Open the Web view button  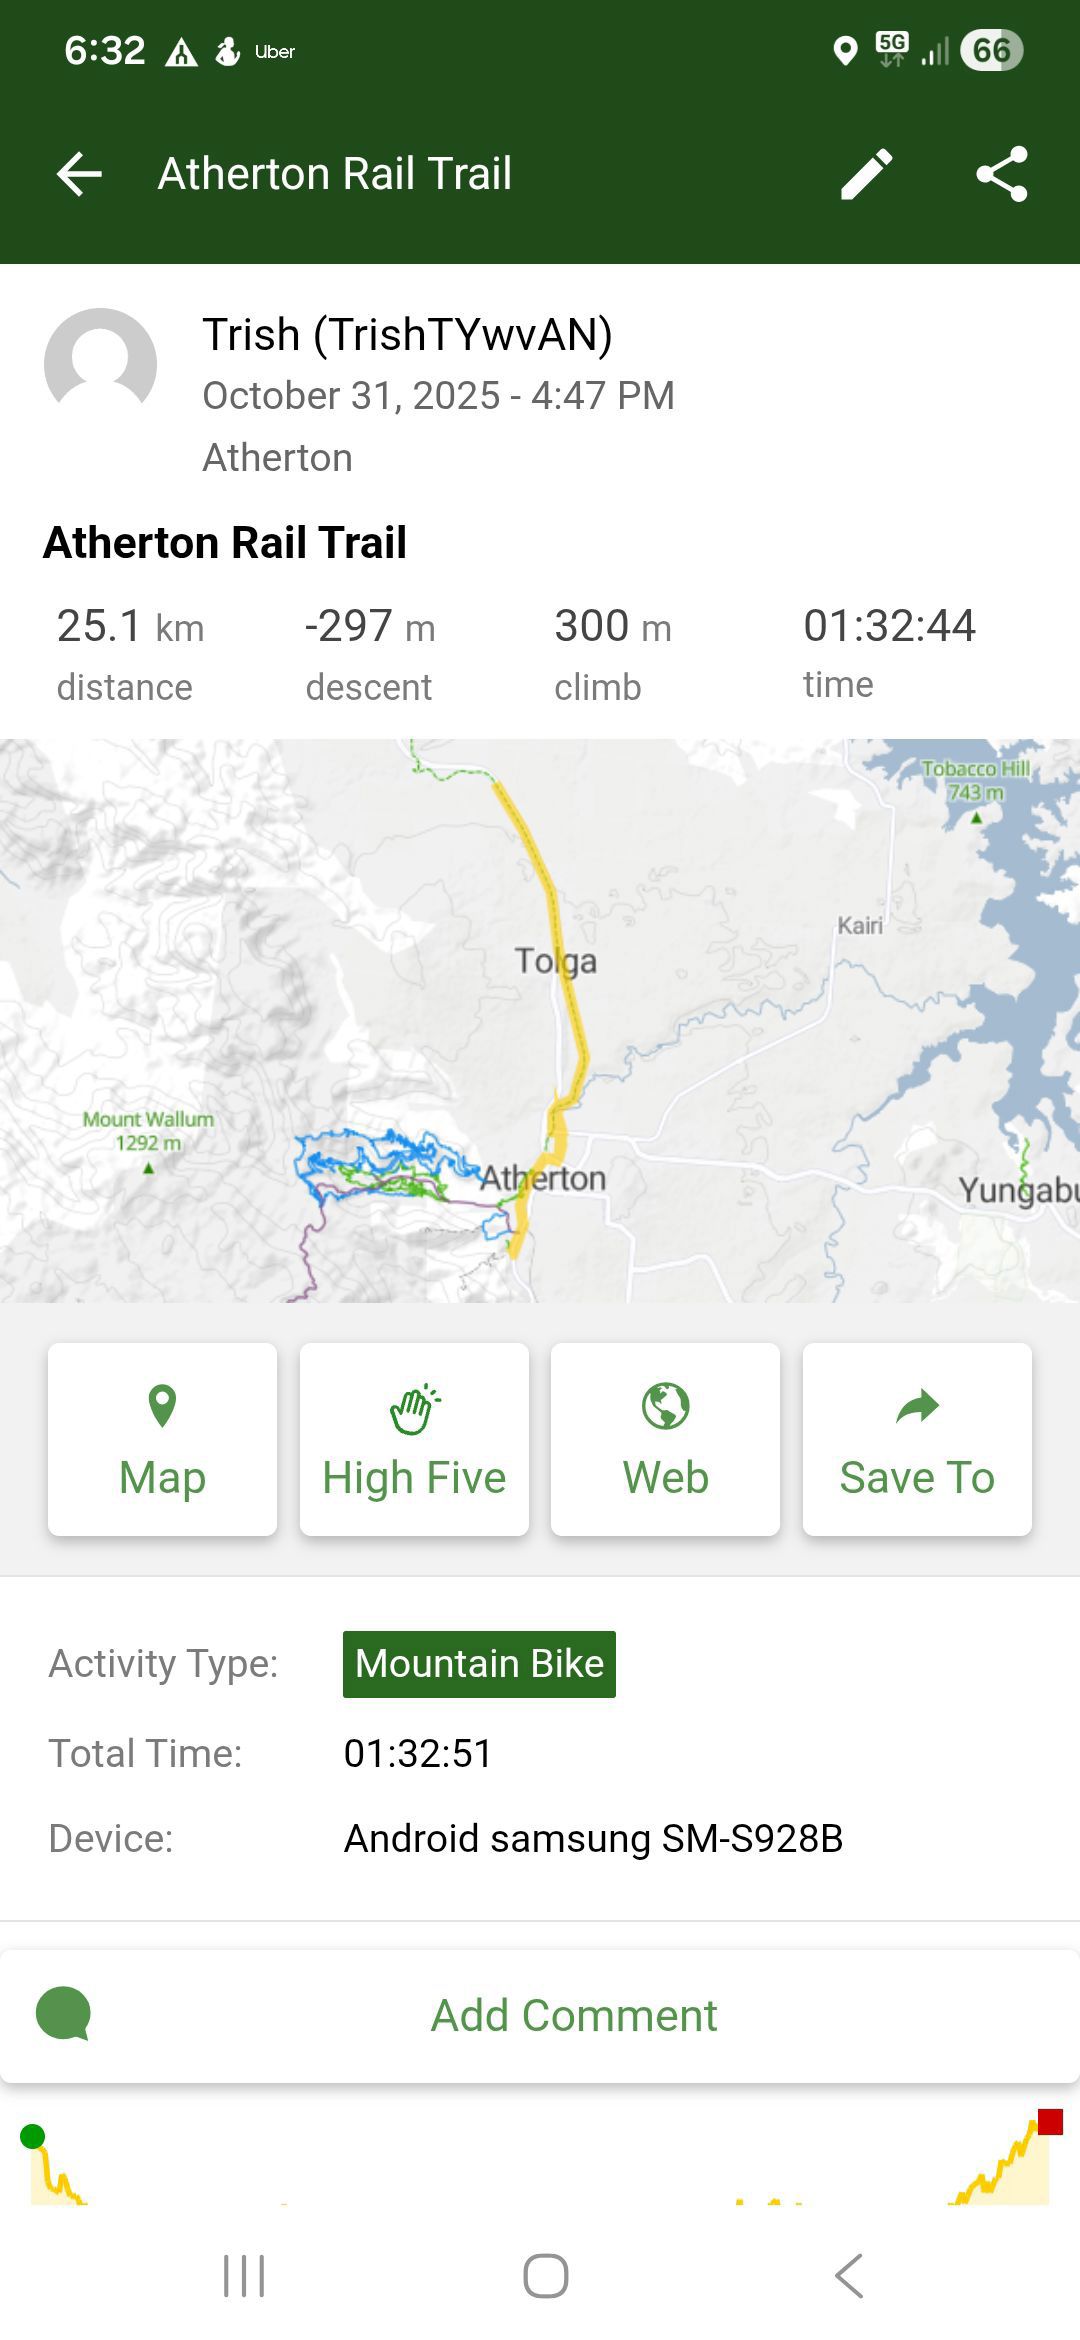tap(666, 1439)
